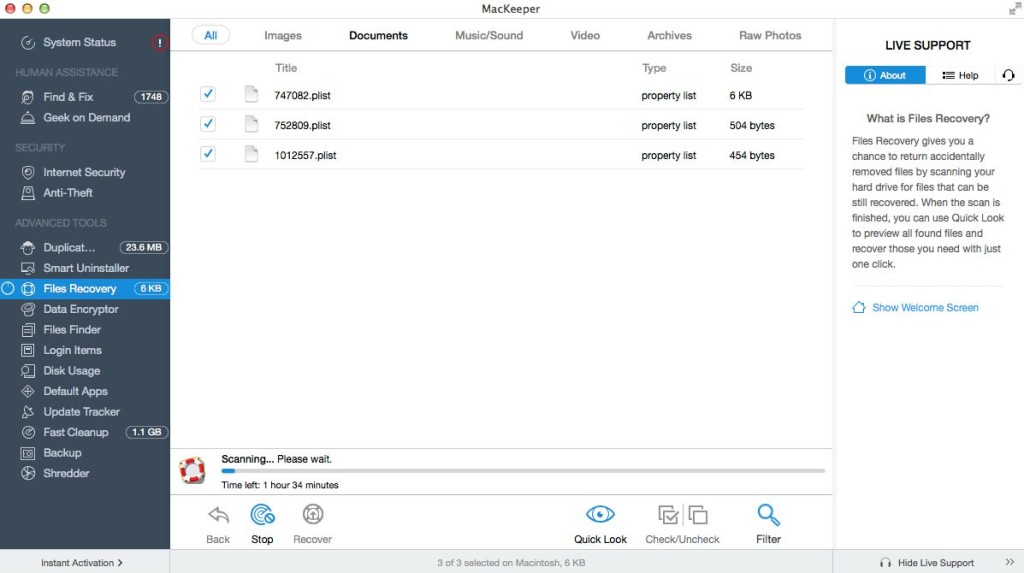This screenshot has width=1024, height=573.
Task: Click the 1748 badge on Find & Fix
Action: click(151, 97)
